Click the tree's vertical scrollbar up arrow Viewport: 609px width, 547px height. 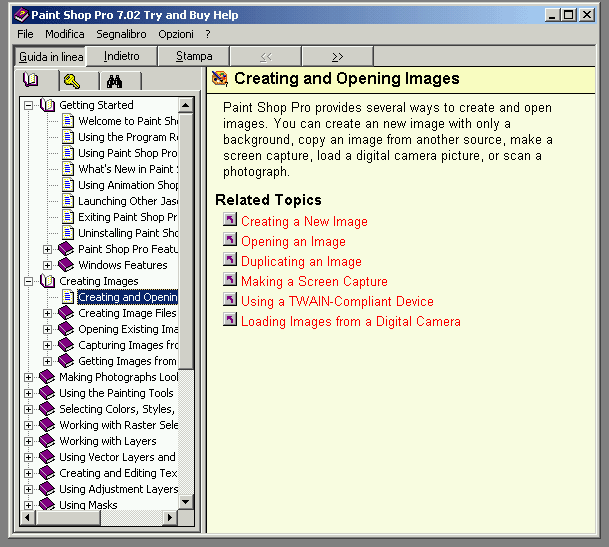[186, 105]
